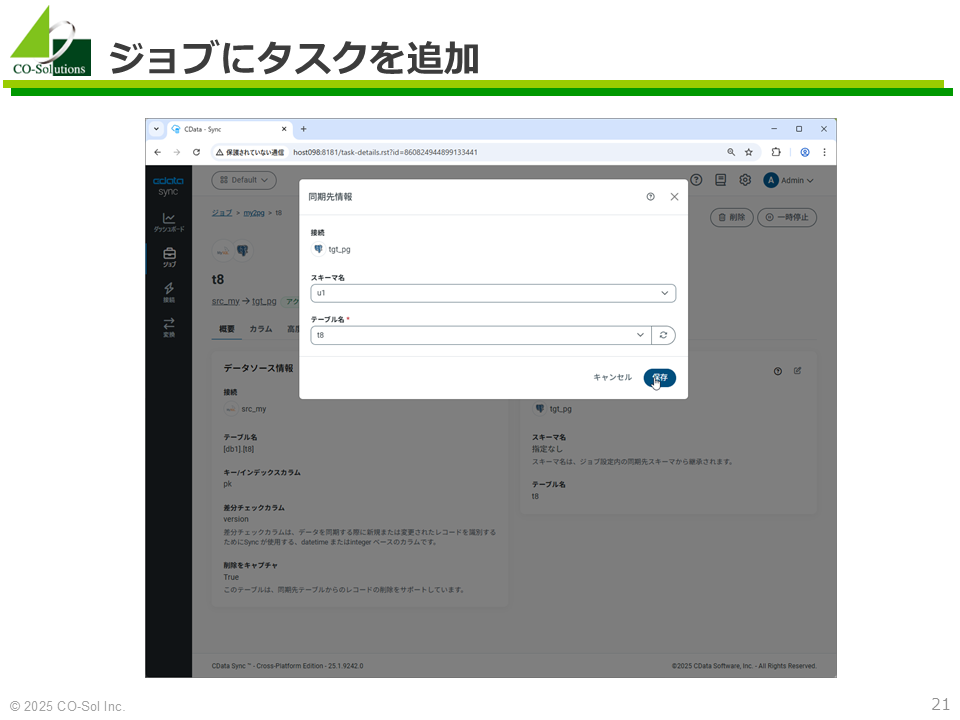Click the 指定なし schema value
This screenshot has height=720, width=960.
tap(547, 449)
